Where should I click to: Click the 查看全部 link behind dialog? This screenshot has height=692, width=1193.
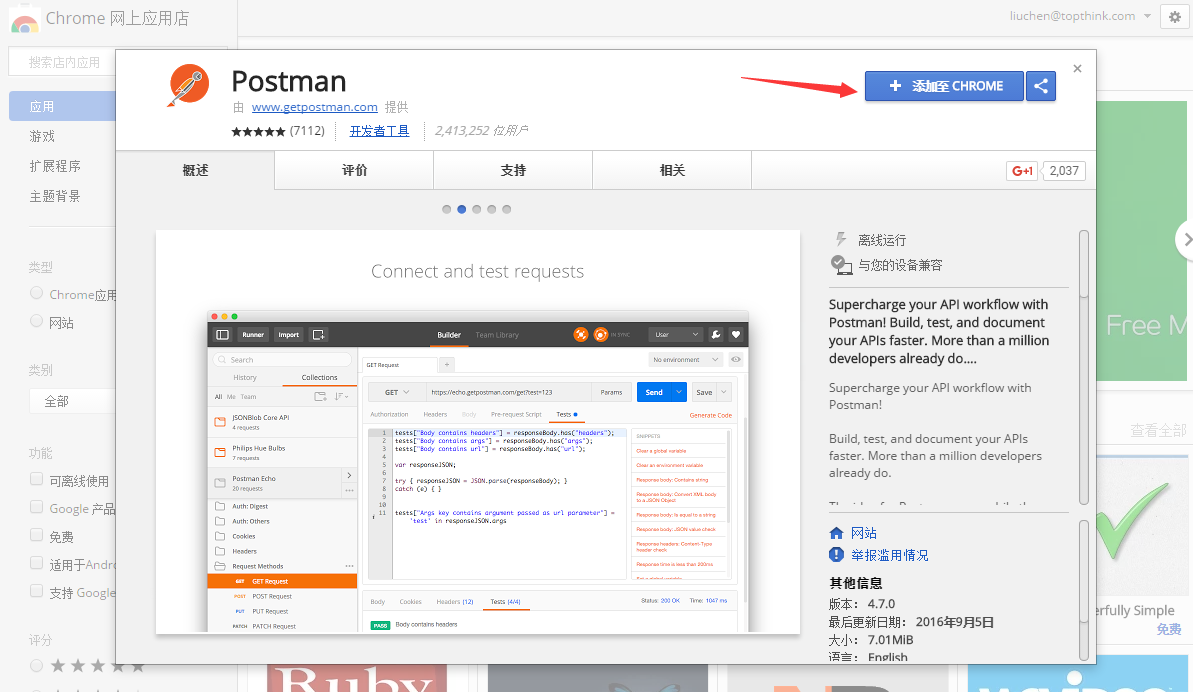[x=1158, y=430]
